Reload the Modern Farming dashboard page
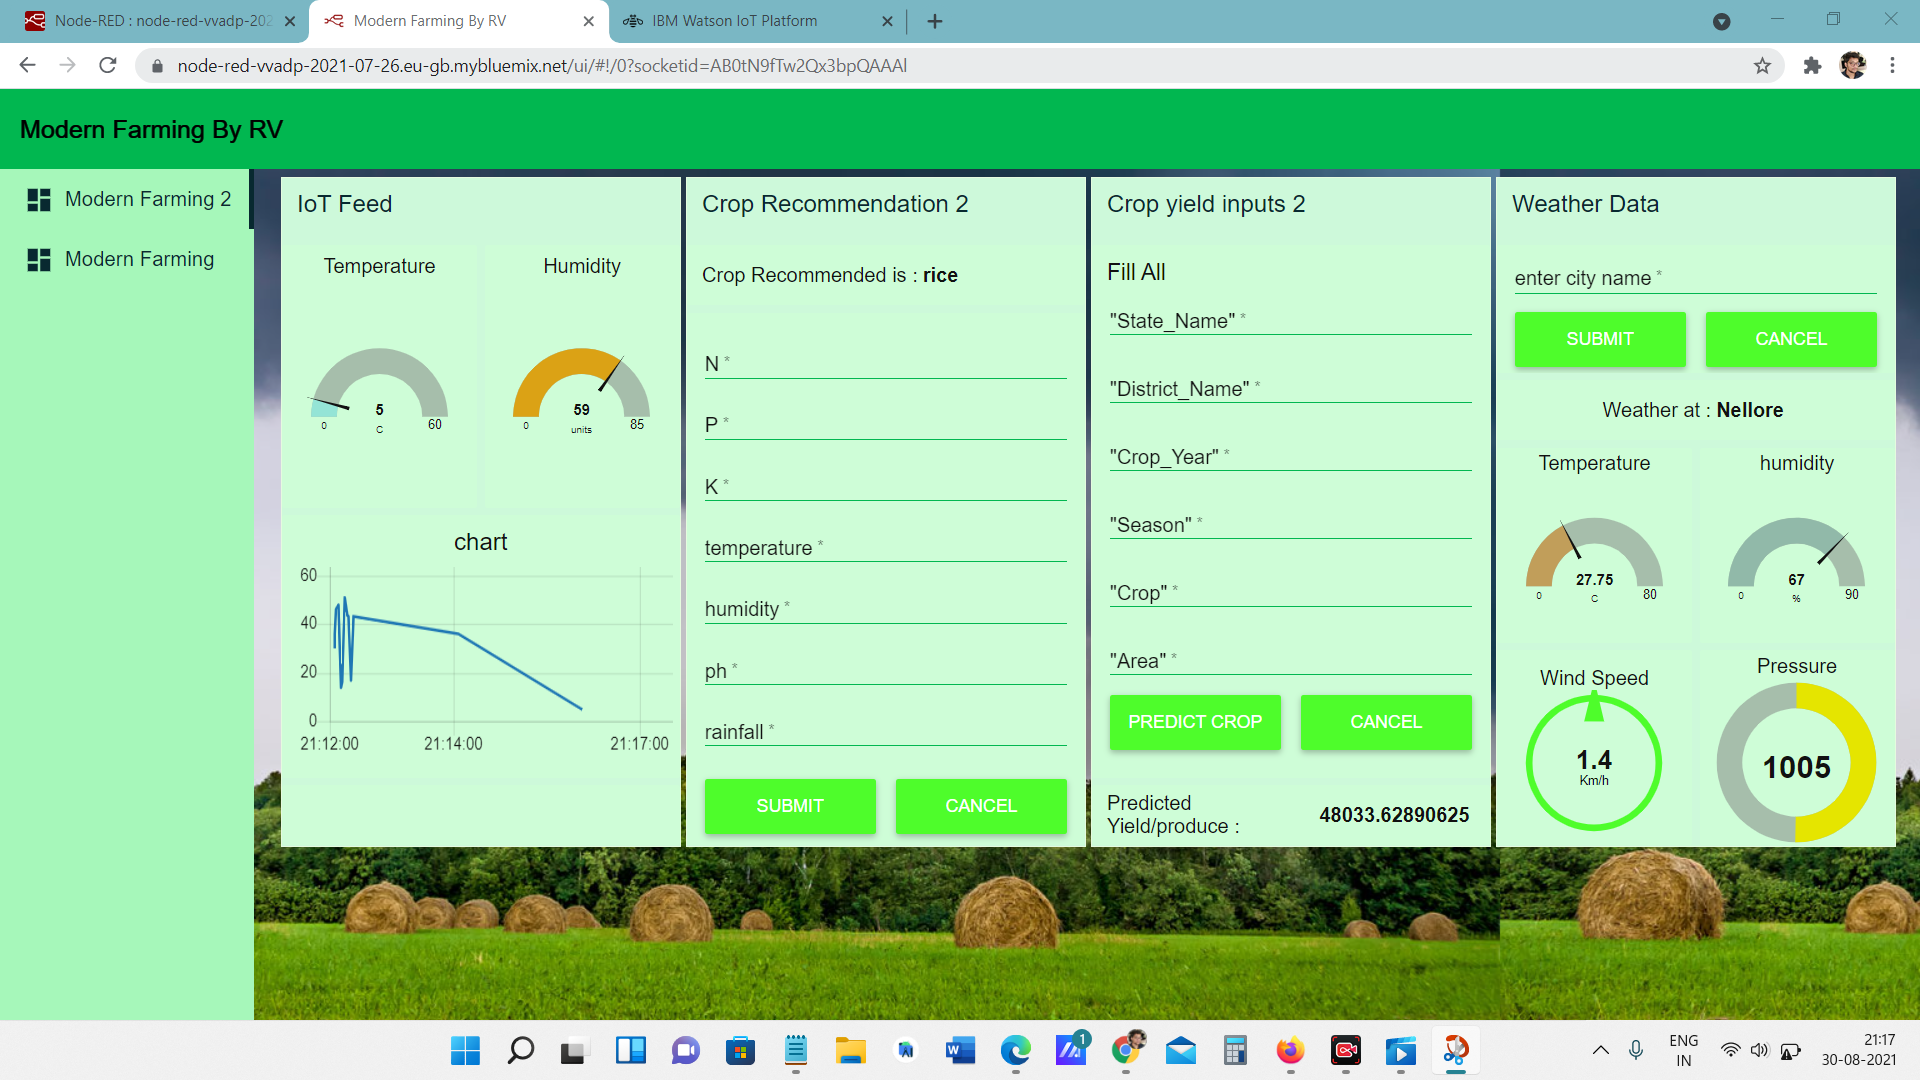This screenshot has width=1920, height=1080. (x=107, y=65)
